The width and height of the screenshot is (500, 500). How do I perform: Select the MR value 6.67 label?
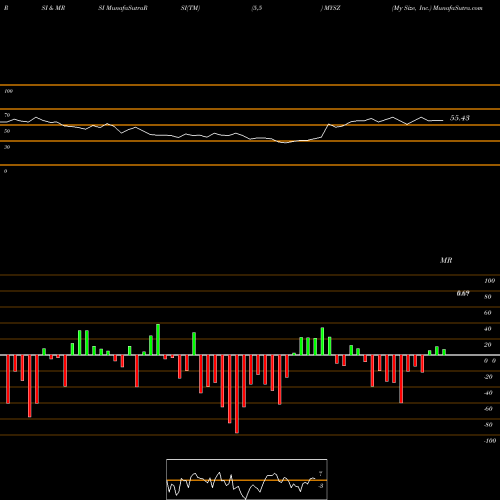(463, 293)
